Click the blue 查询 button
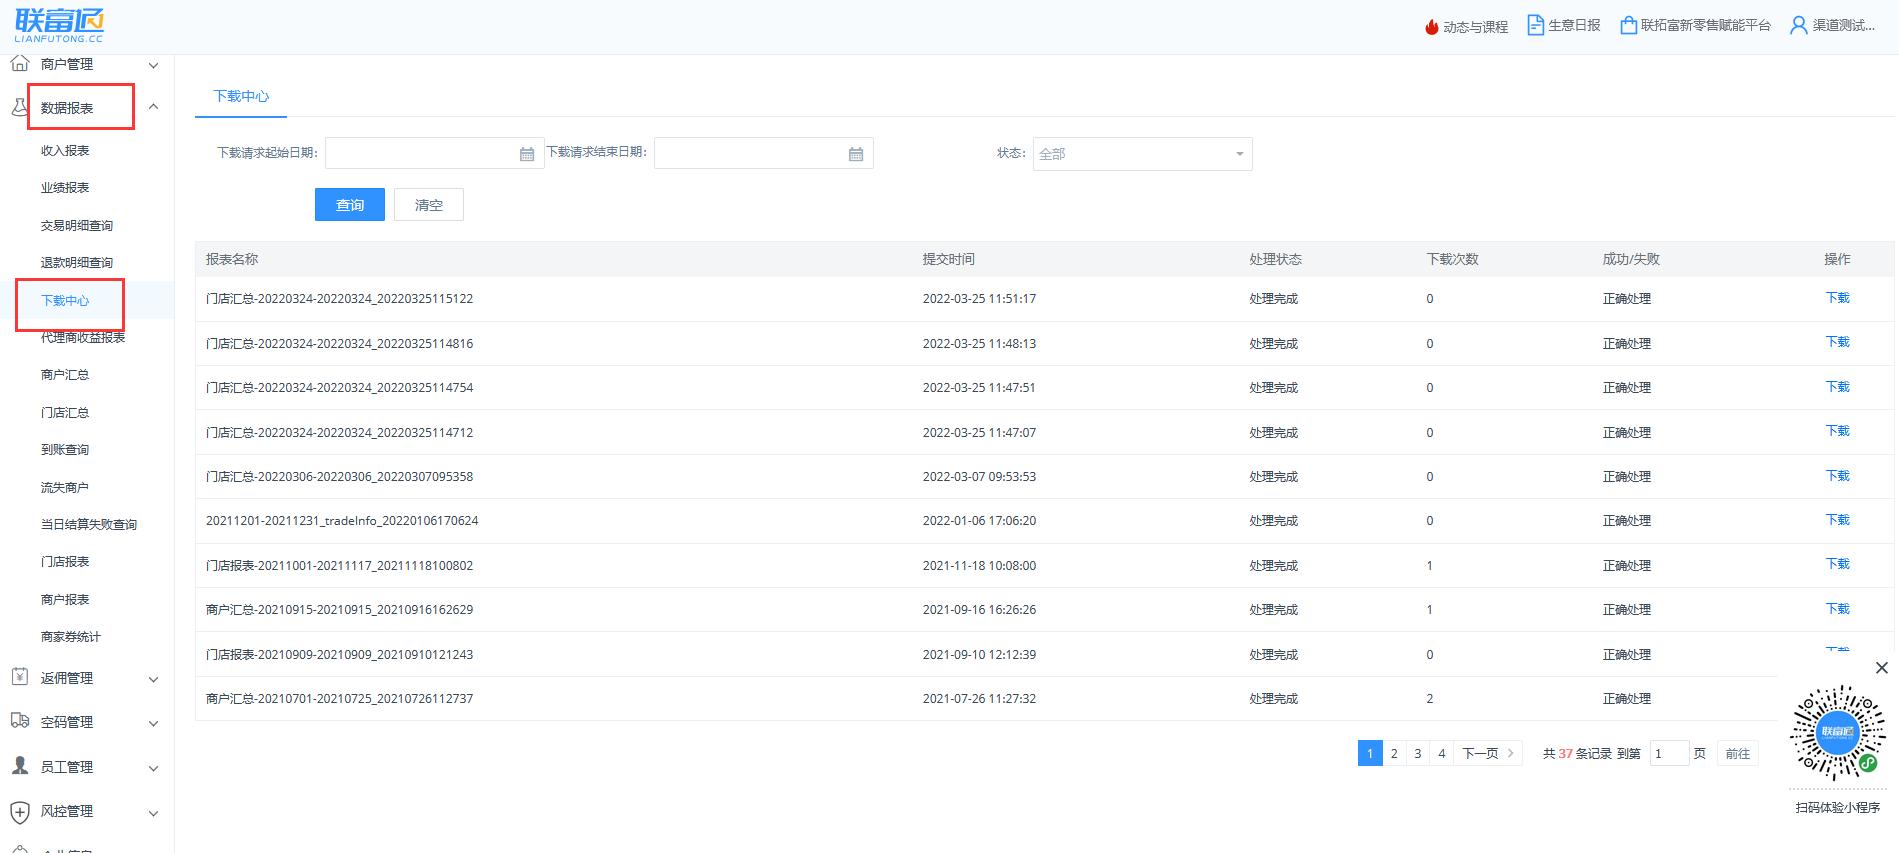1899x853 pixels. [350, 205]
